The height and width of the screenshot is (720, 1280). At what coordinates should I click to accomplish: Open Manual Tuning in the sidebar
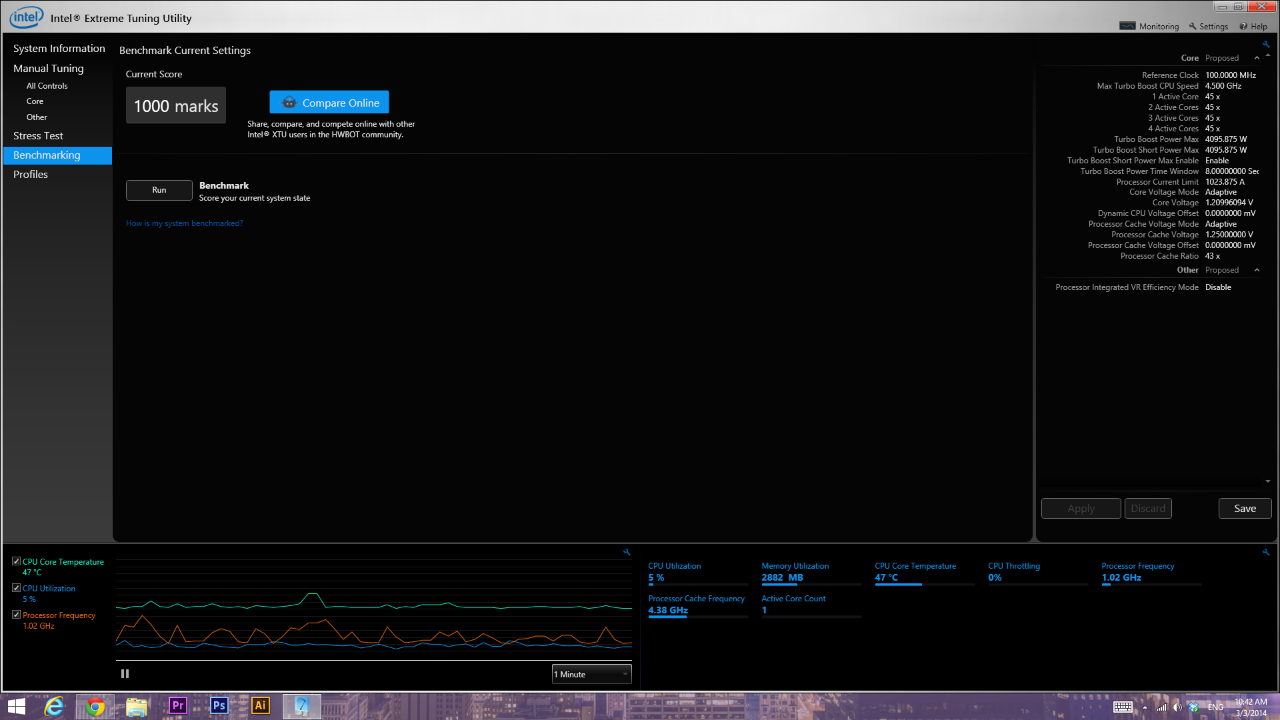pyautogui.click(x=48, y=69)
